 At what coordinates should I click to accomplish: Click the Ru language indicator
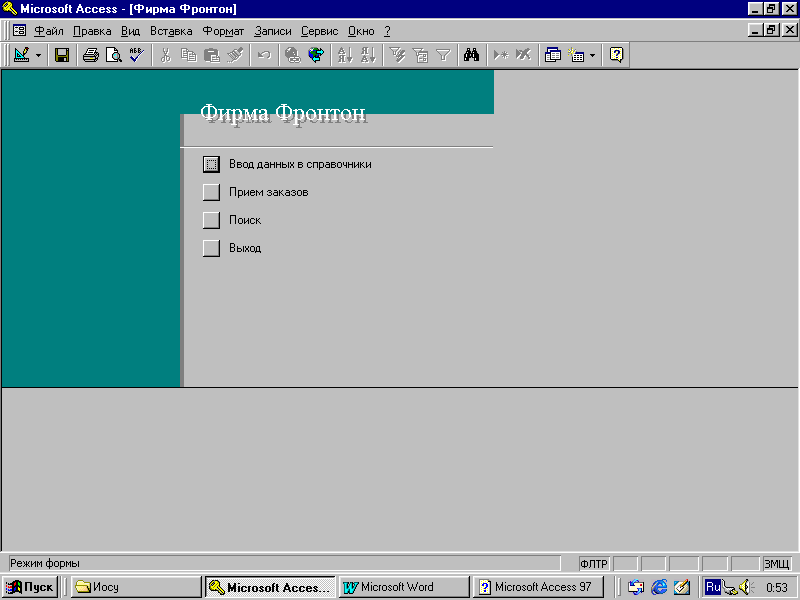pyautogui.click(x=713, y=587)
